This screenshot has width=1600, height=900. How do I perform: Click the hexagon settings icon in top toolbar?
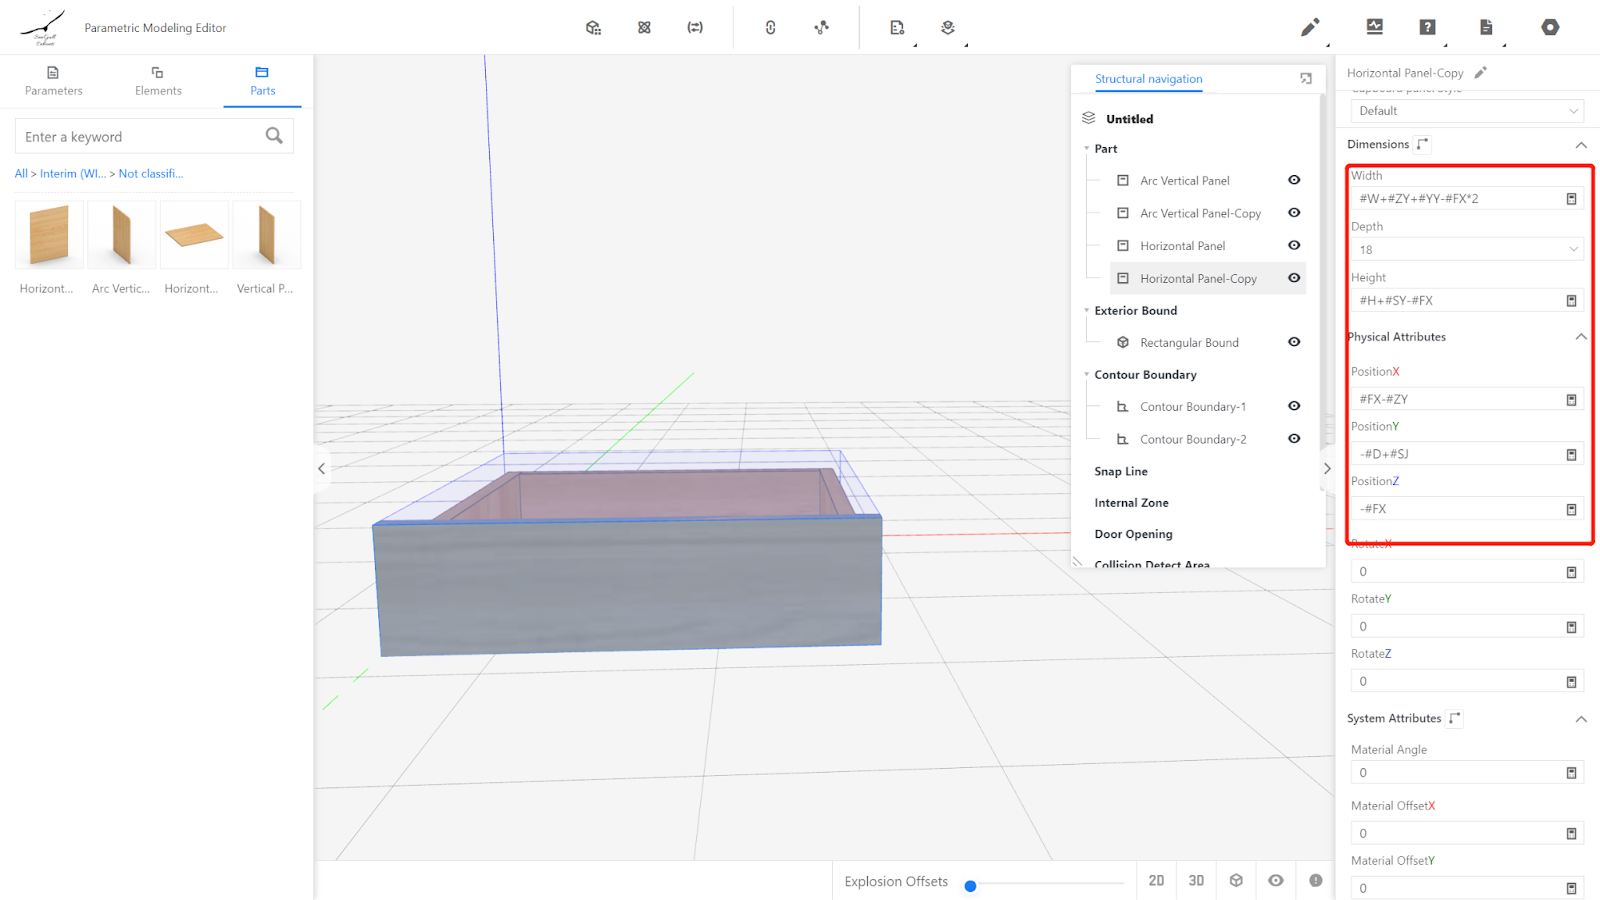point(1550,28)
